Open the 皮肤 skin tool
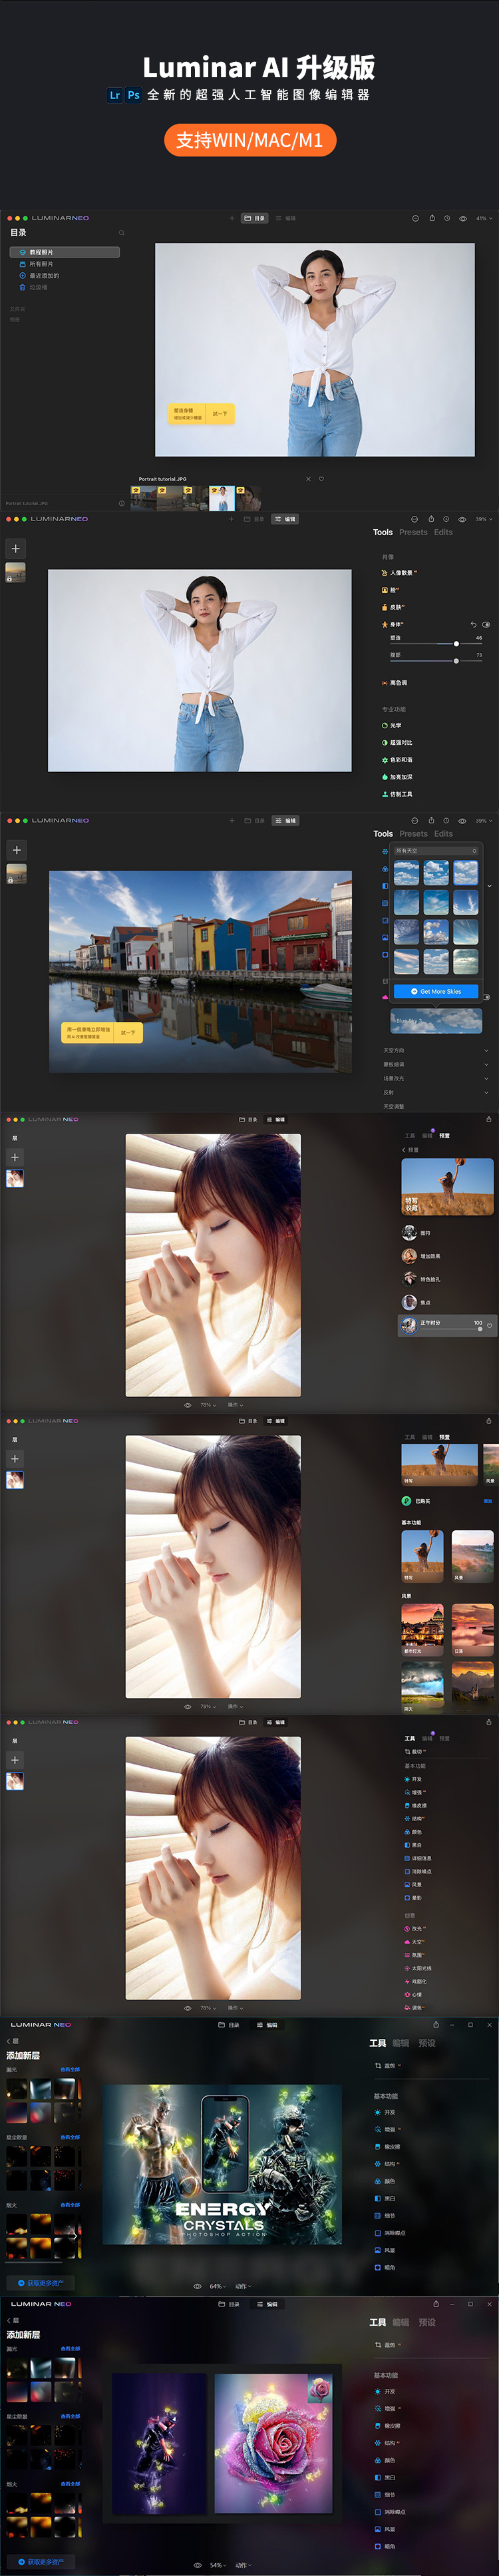499x2576 pixels. pos(392,607)
